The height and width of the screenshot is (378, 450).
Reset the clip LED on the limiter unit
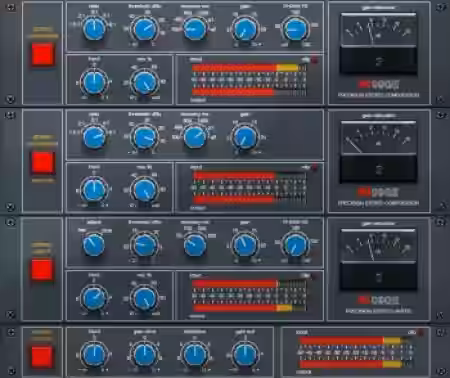pyautogui.click(x=314, y=276)
